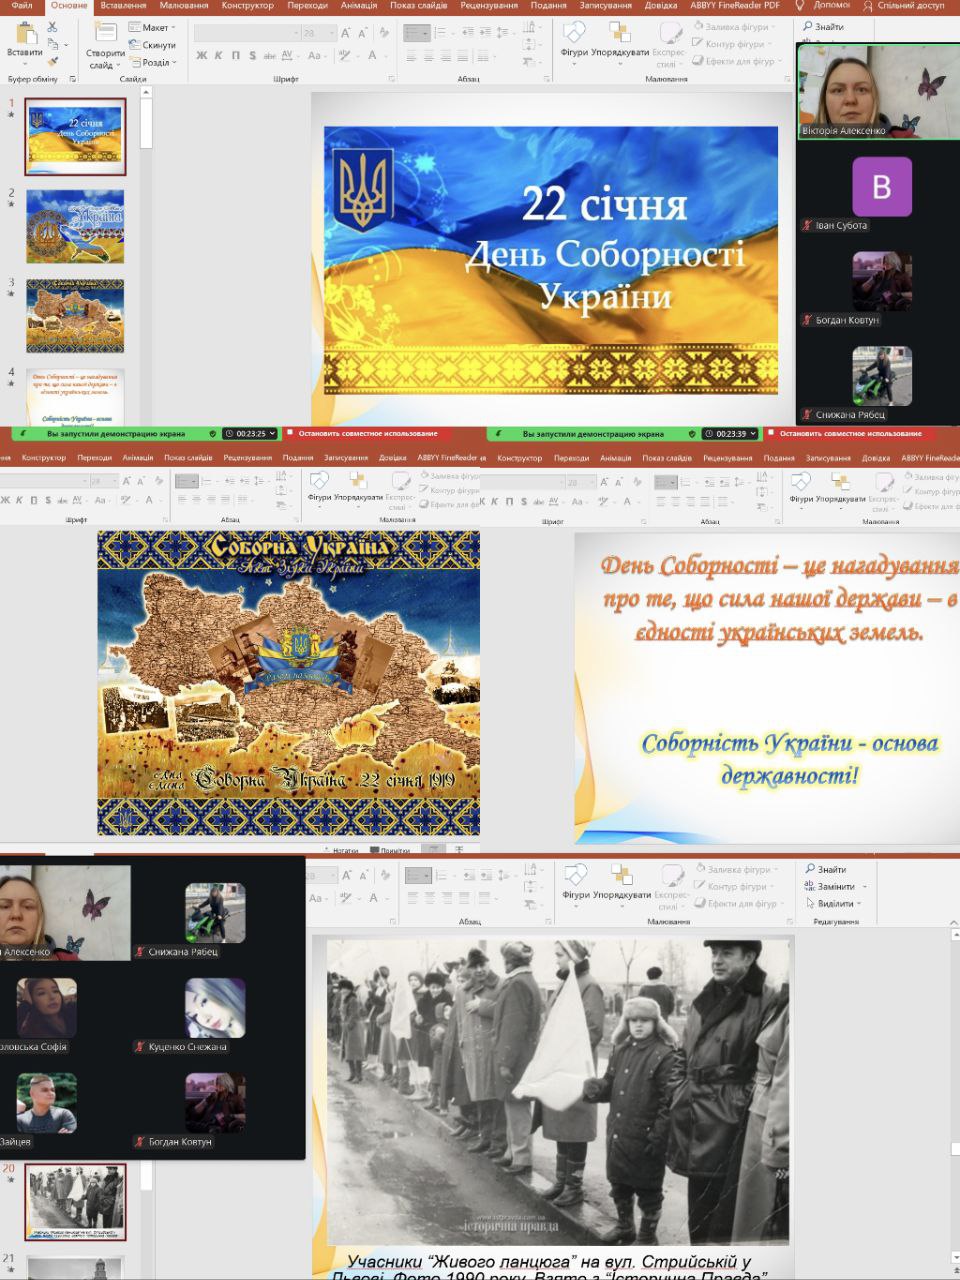
Task: Switch to the Вставлення ribbon tab
Action: click(123, 6)
